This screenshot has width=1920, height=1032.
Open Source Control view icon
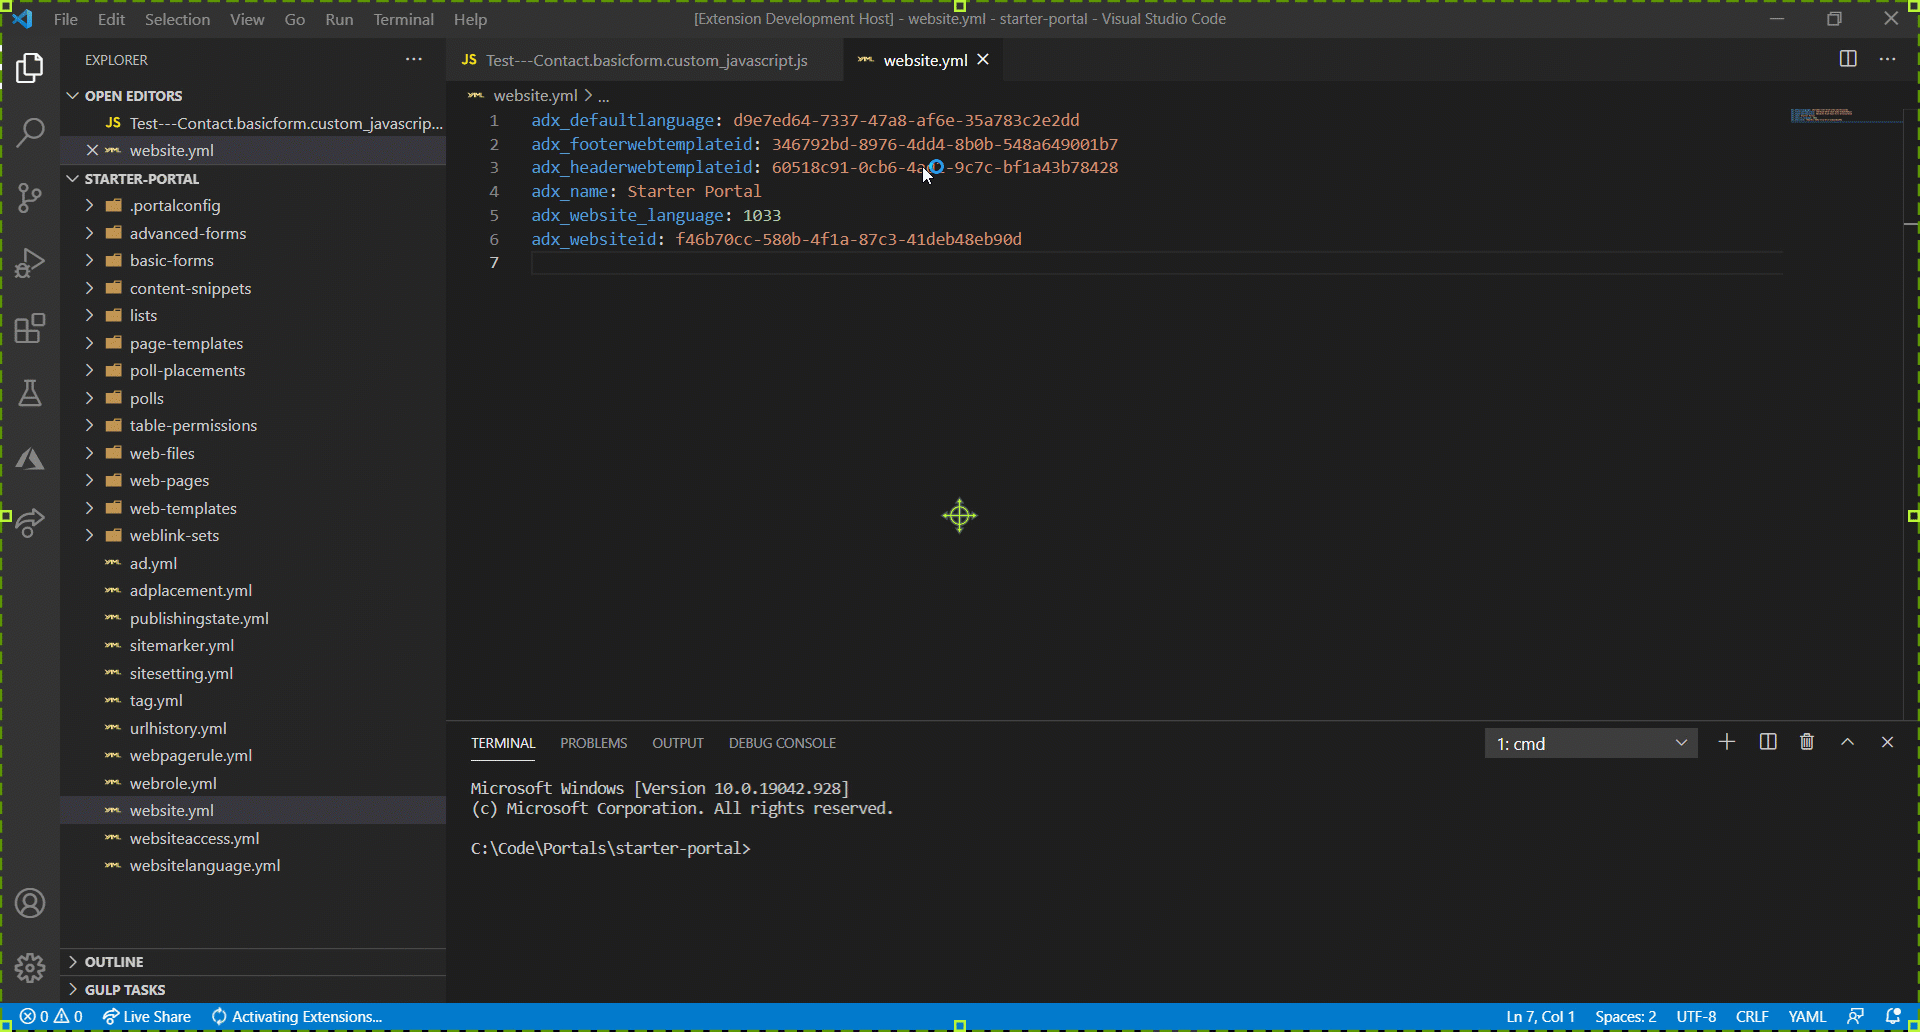[x=30, y=197]
